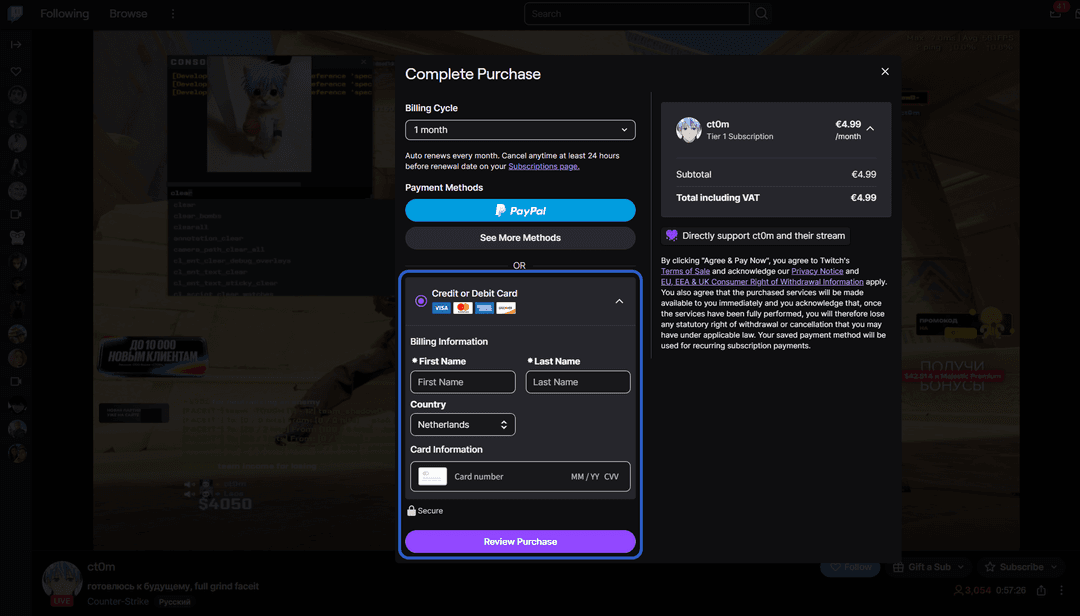Viewport: 1080px width, 616px height.
Task: Close the Complete Purchase dialog
Action: pos(885,72)
